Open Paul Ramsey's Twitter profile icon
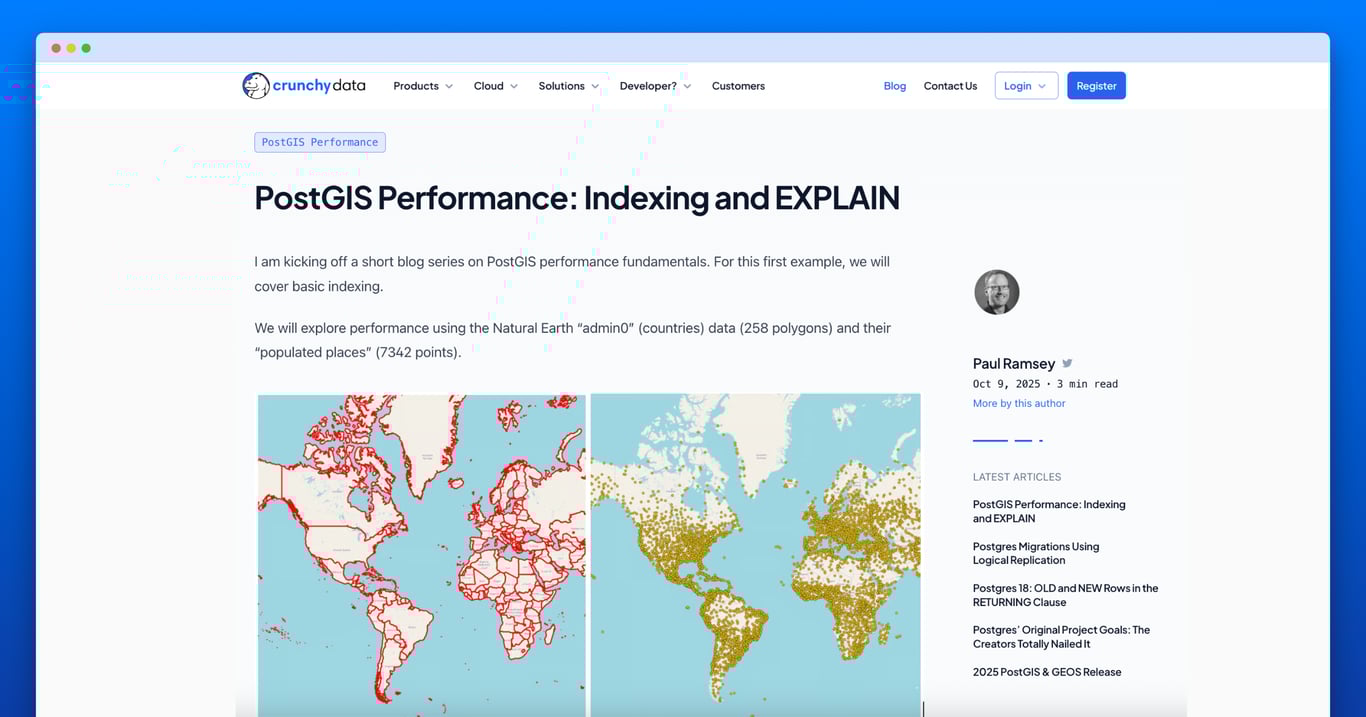The height and width of the screenshot is (717, 1366). coord(1066,362)
